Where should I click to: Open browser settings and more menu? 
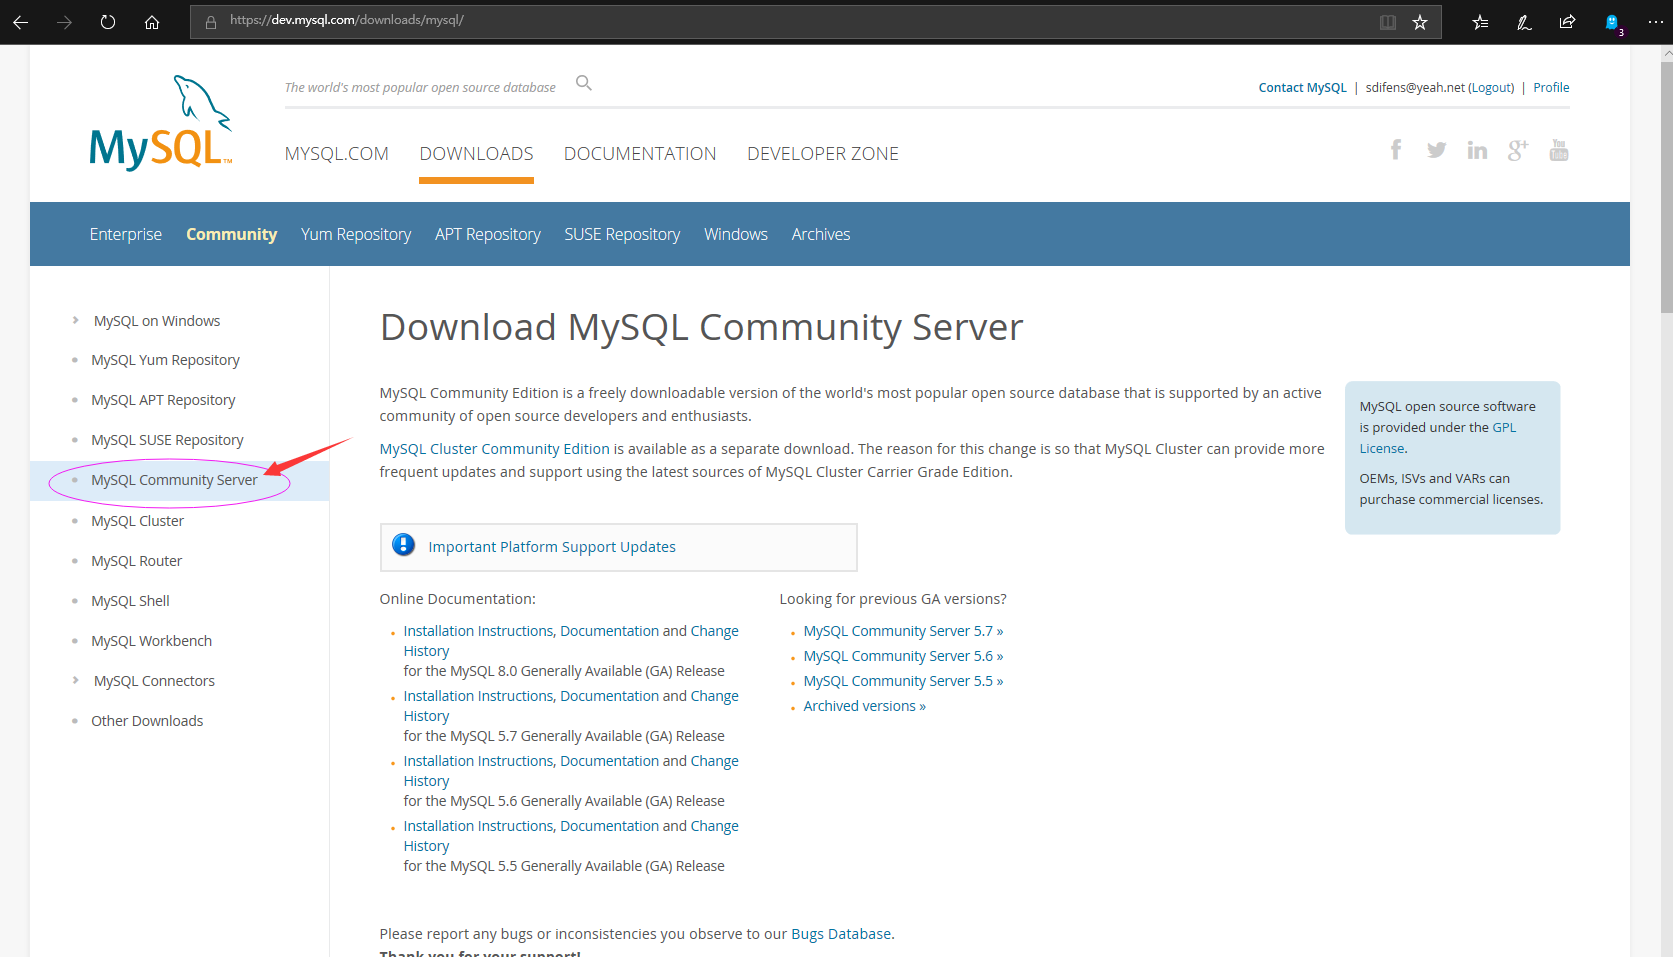(1655, 22)
